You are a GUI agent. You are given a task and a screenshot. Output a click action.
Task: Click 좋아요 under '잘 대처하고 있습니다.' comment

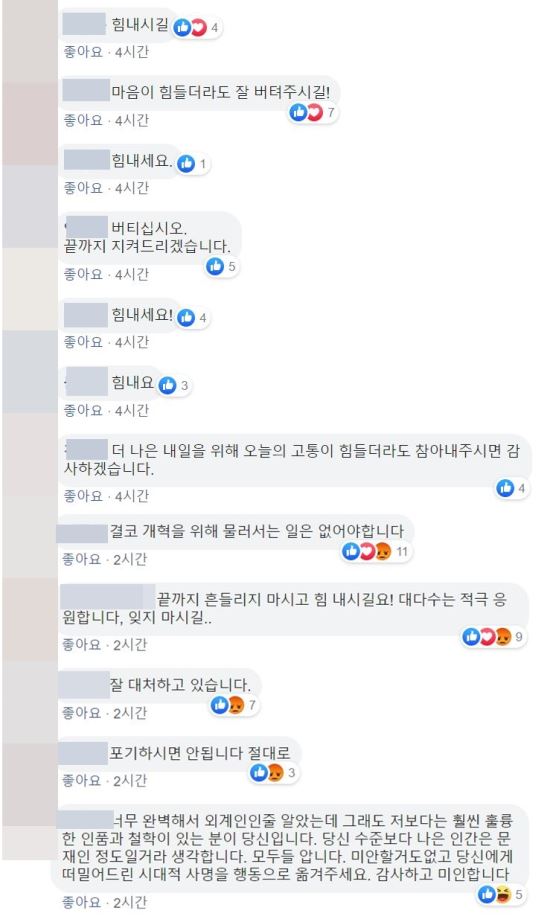(82, 713)
